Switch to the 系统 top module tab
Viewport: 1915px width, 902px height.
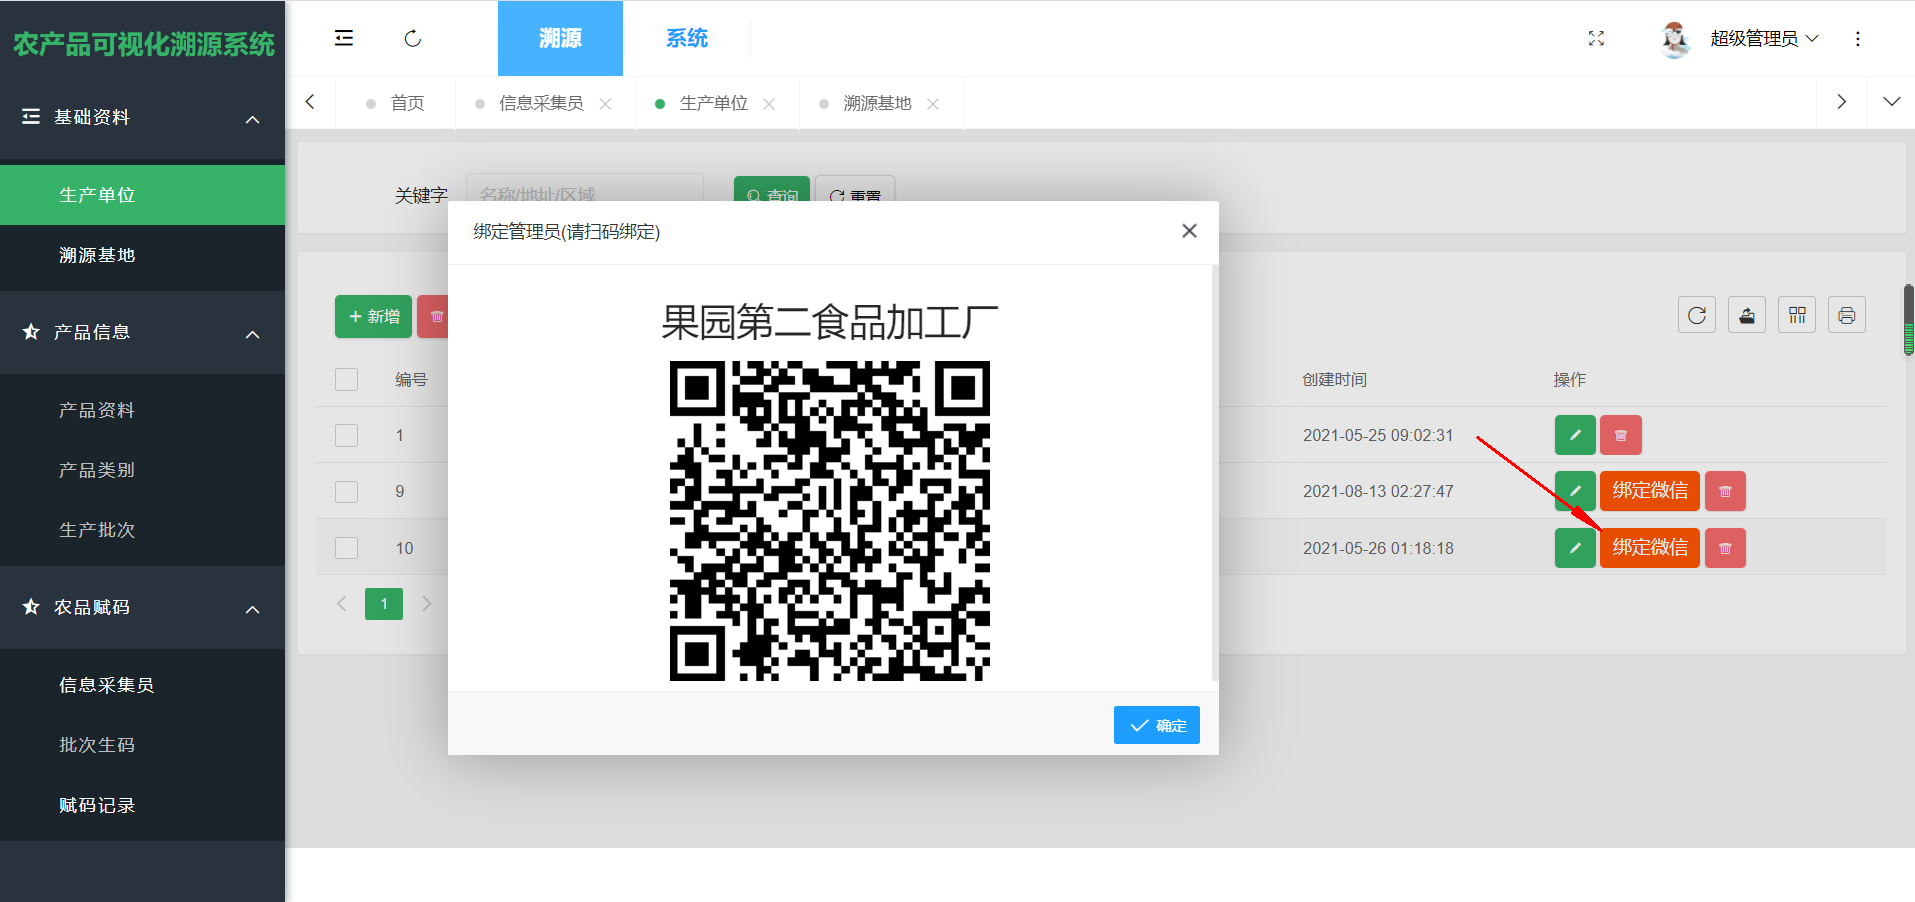687,38
